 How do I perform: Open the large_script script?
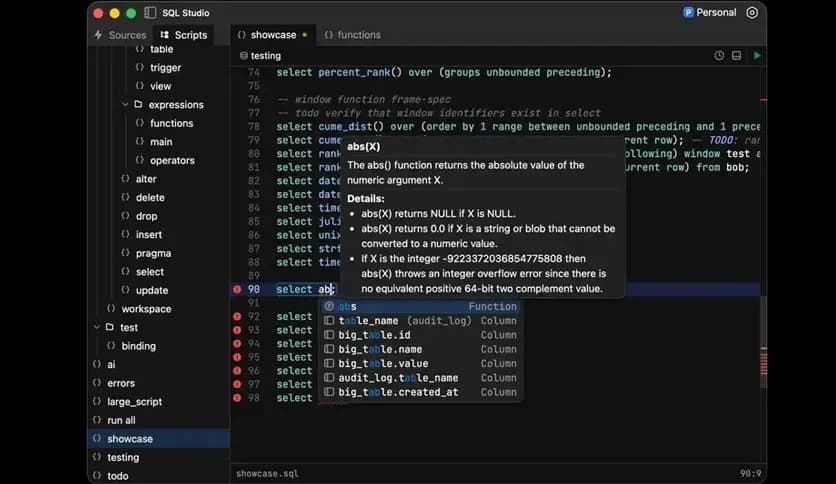tap(134, 402)
